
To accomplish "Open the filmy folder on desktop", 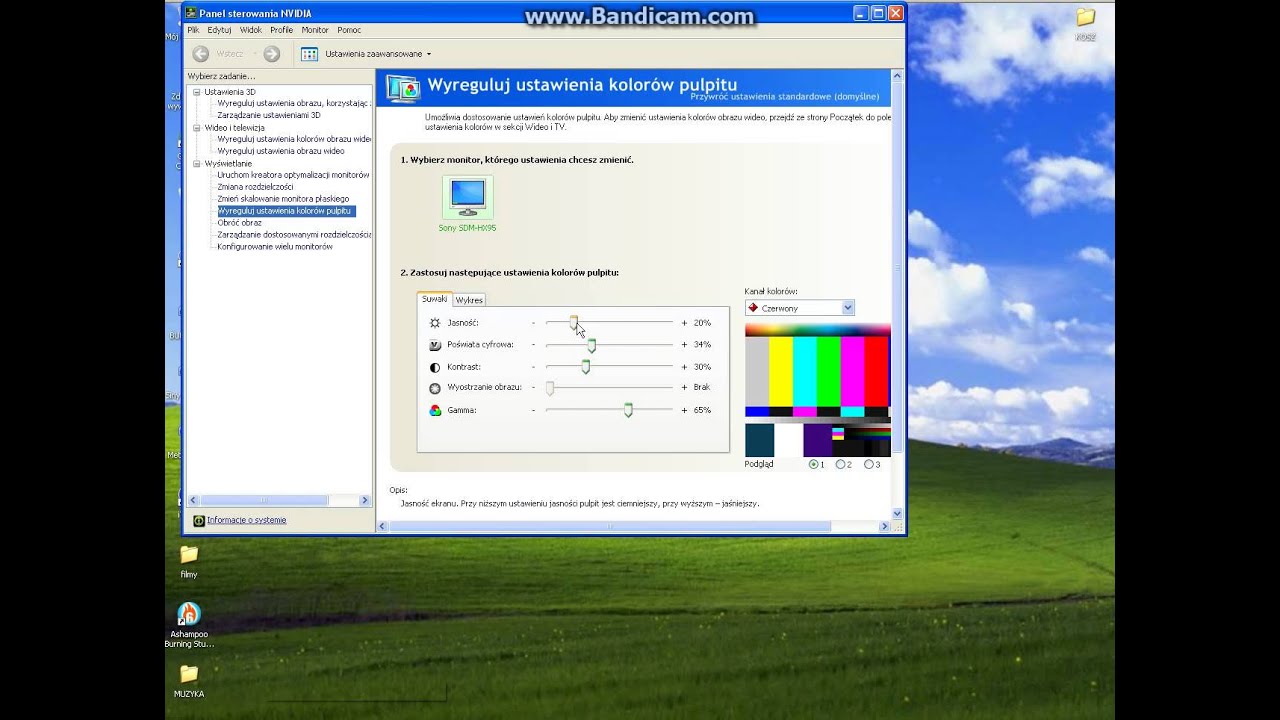I will [x=189, y=554].
